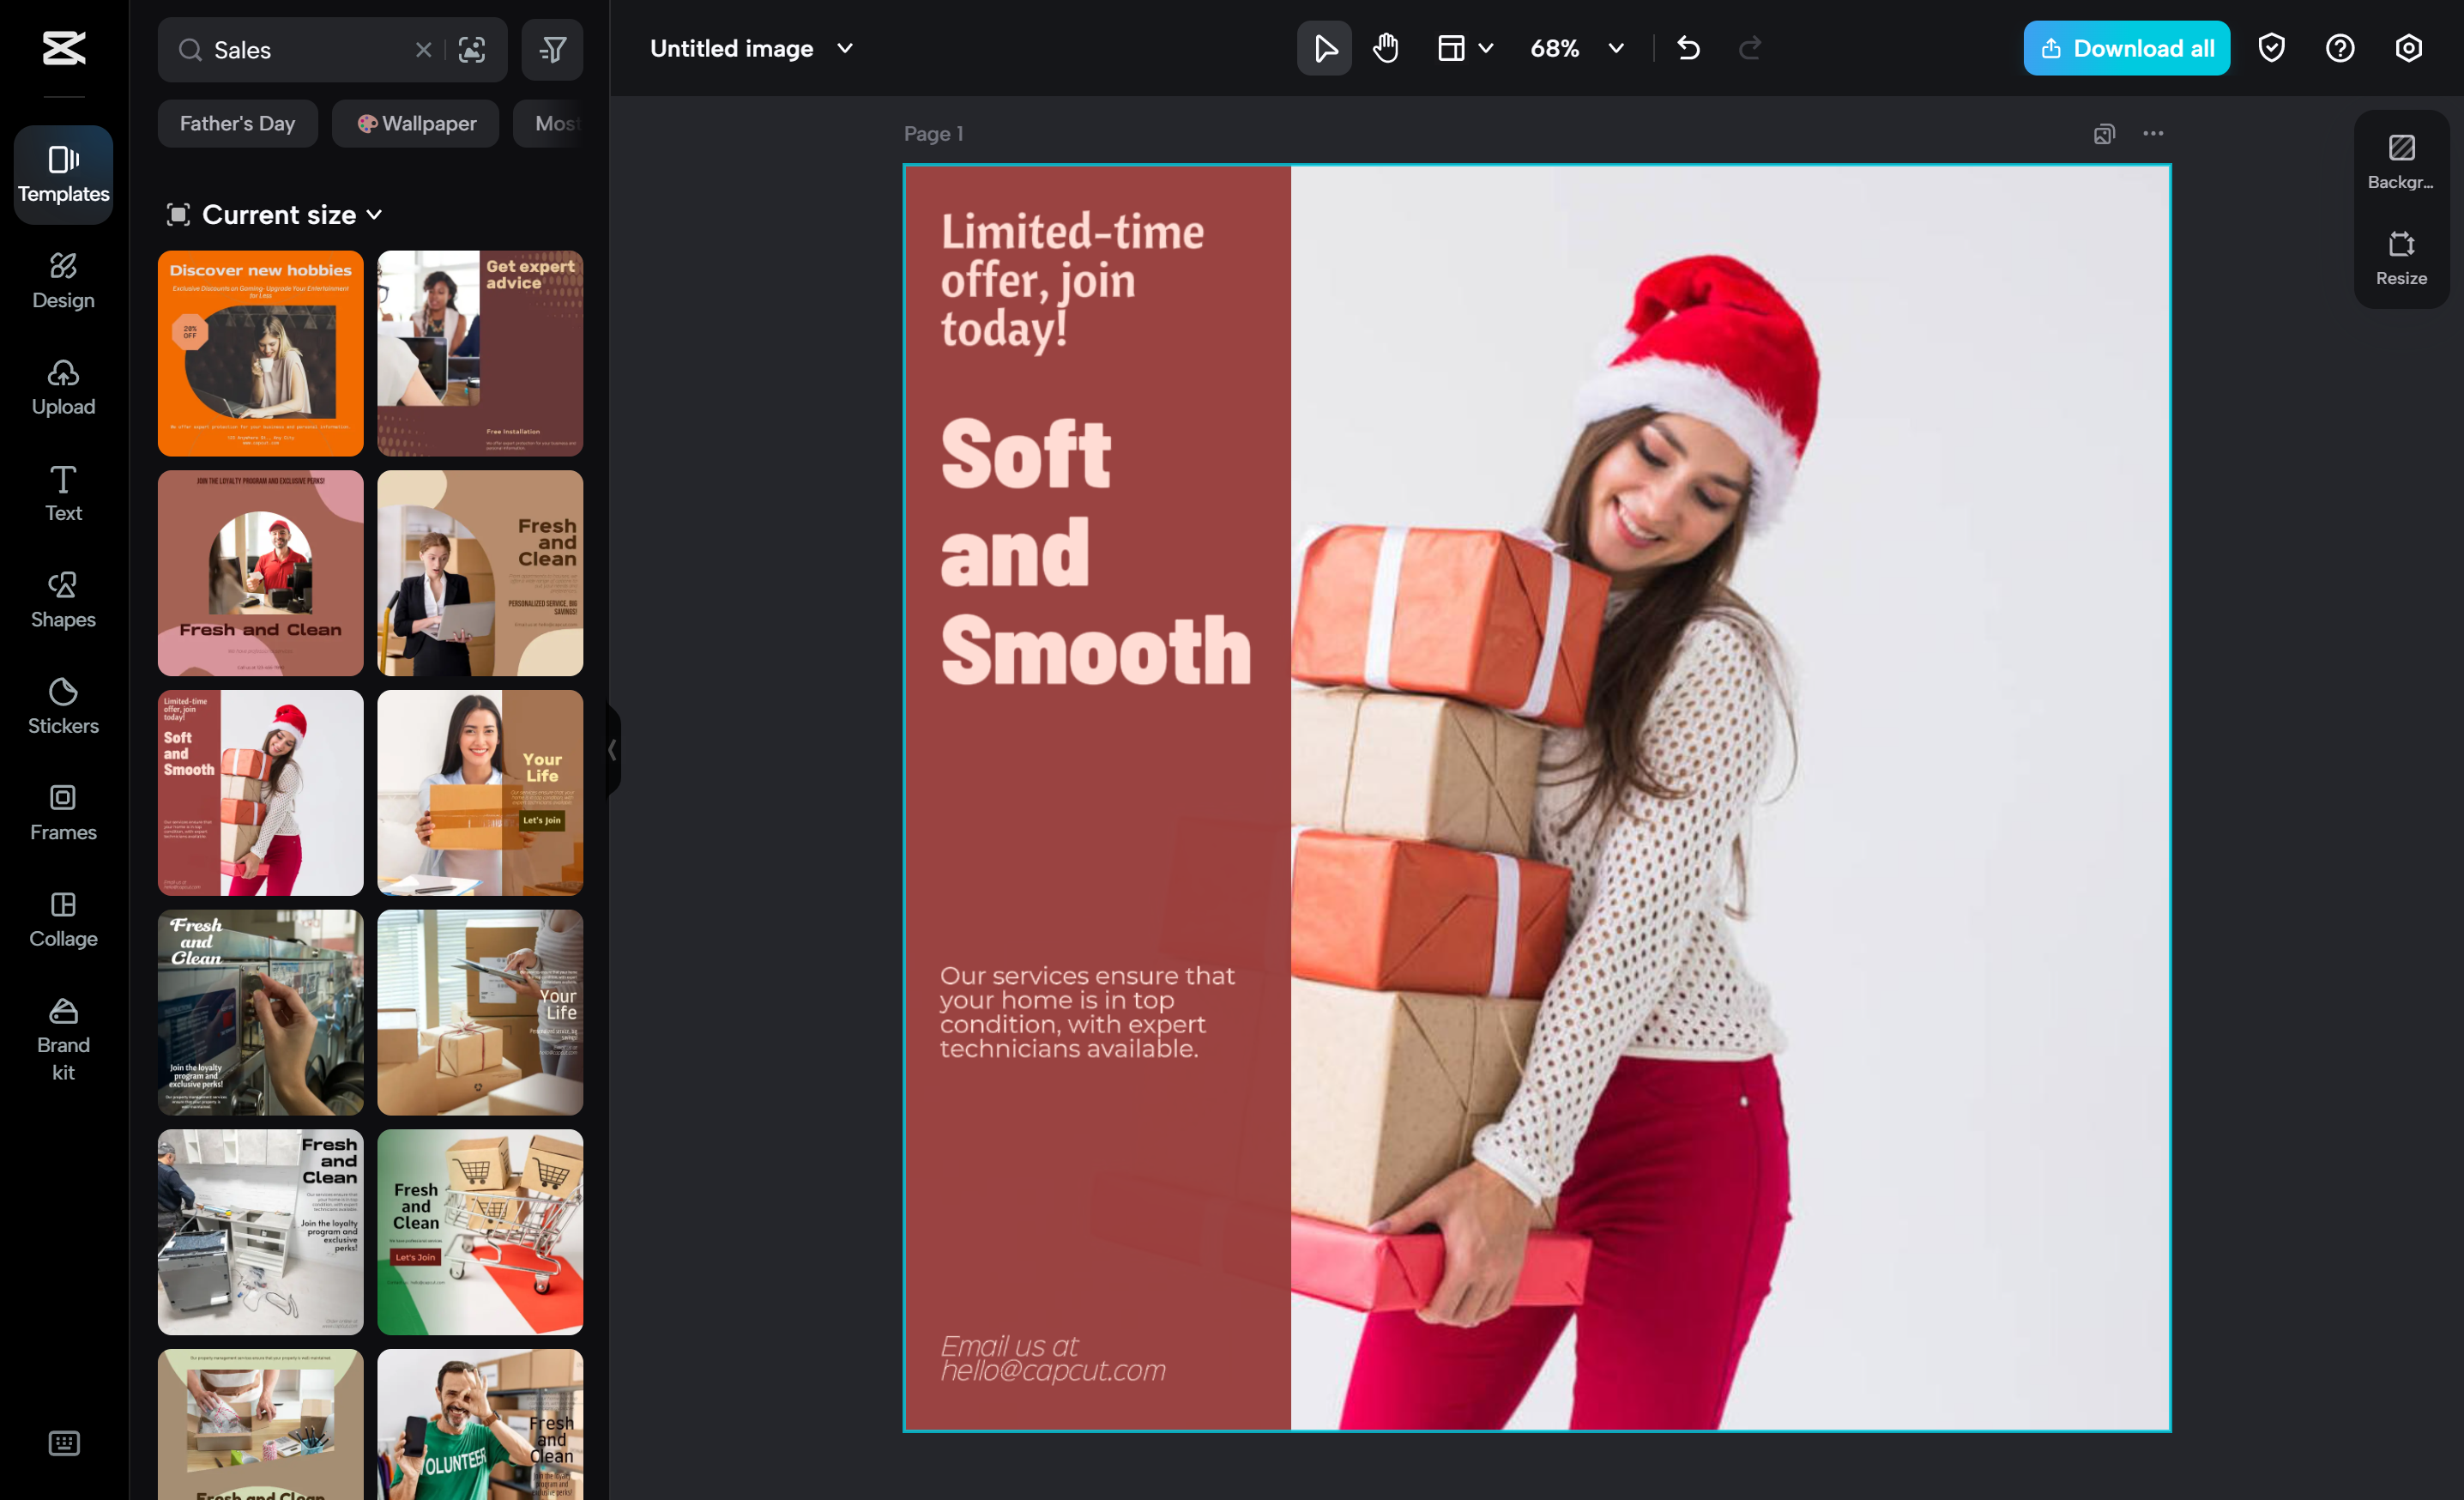
Task: Click the duplicate page icon
Action: tap(2104, 134)
